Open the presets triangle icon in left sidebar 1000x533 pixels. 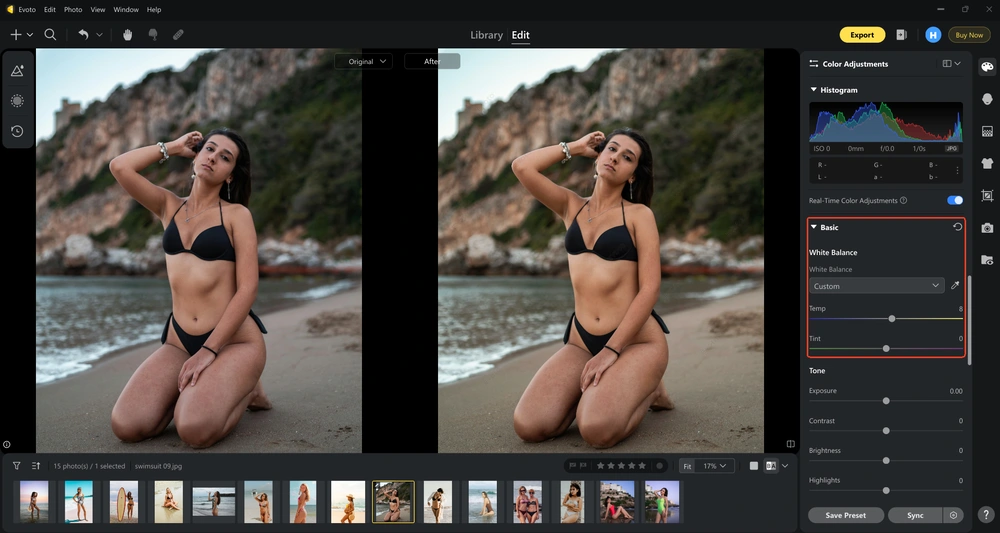coord(17,71)
